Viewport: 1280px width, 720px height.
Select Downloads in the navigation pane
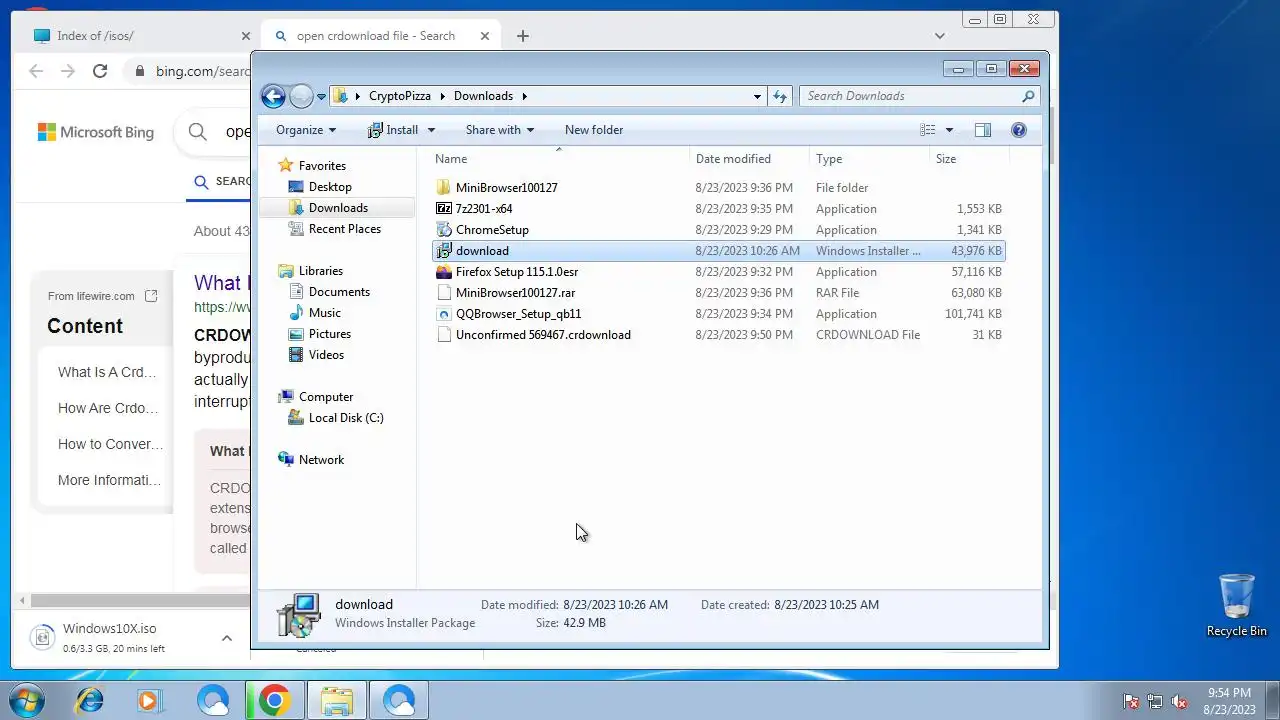pyautogui.click(x=338, y=208)
